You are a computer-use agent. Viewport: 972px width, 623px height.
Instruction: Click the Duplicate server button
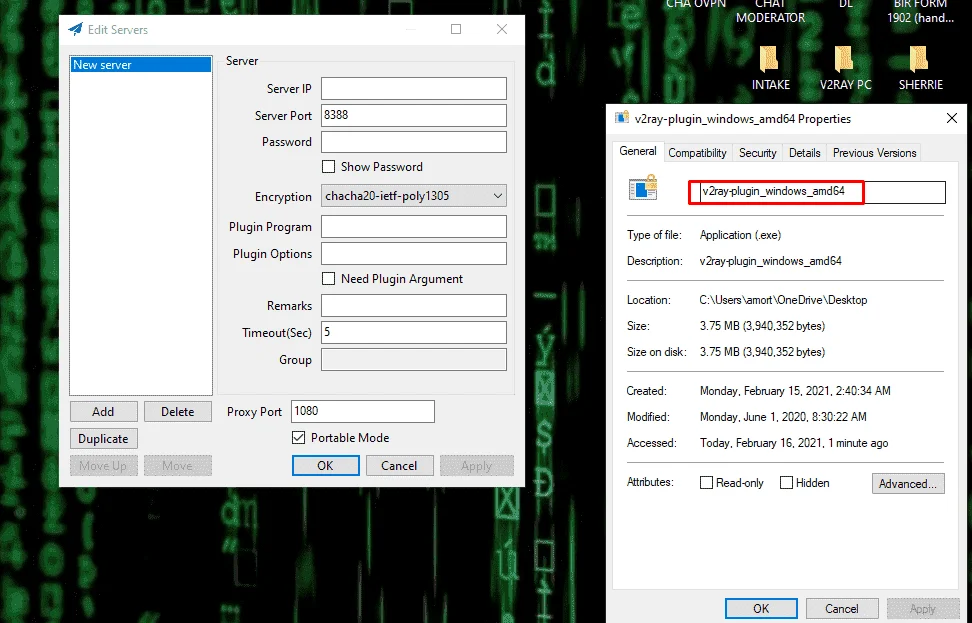tap(104, 439)
